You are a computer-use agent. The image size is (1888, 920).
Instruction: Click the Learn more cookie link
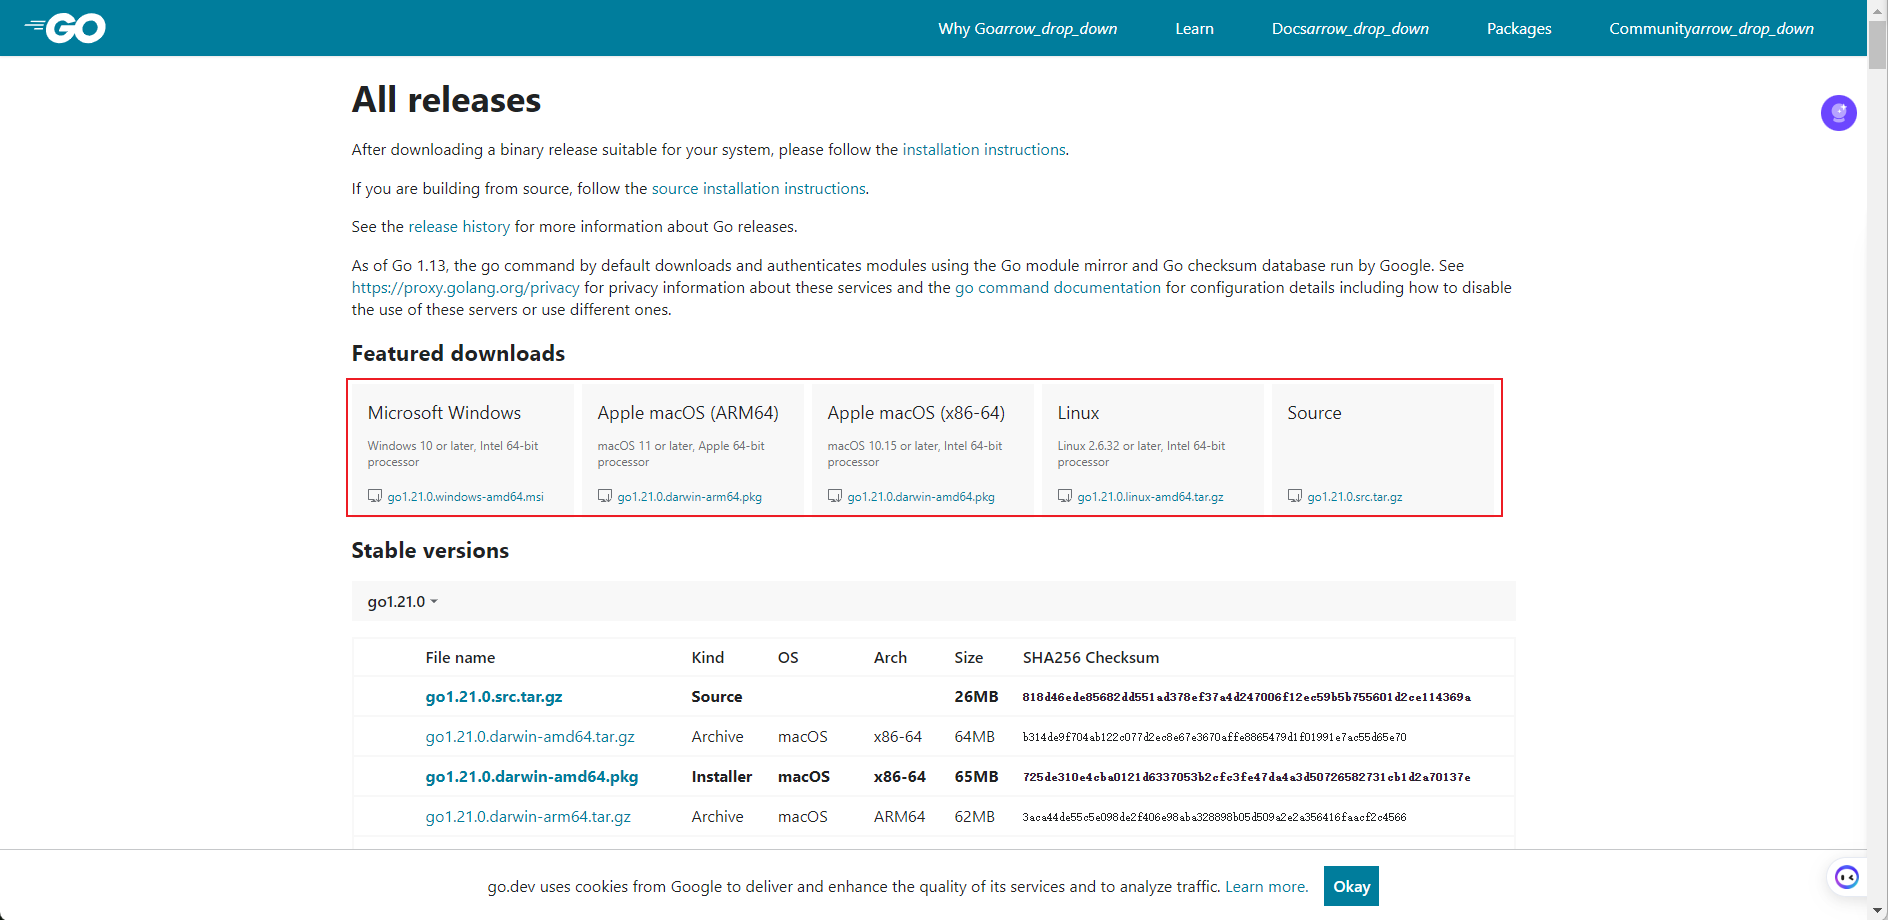point(1265,886)
